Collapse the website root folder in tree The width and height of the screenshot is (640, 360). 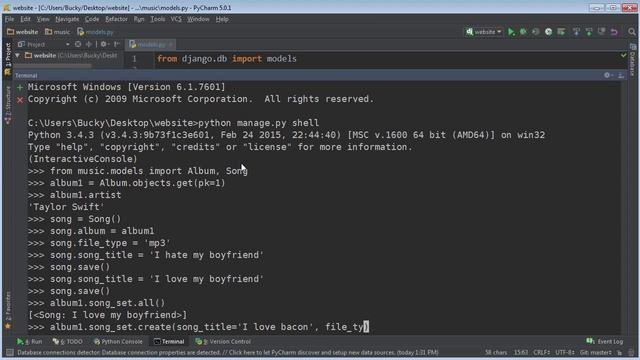click(x=18, y=56)
